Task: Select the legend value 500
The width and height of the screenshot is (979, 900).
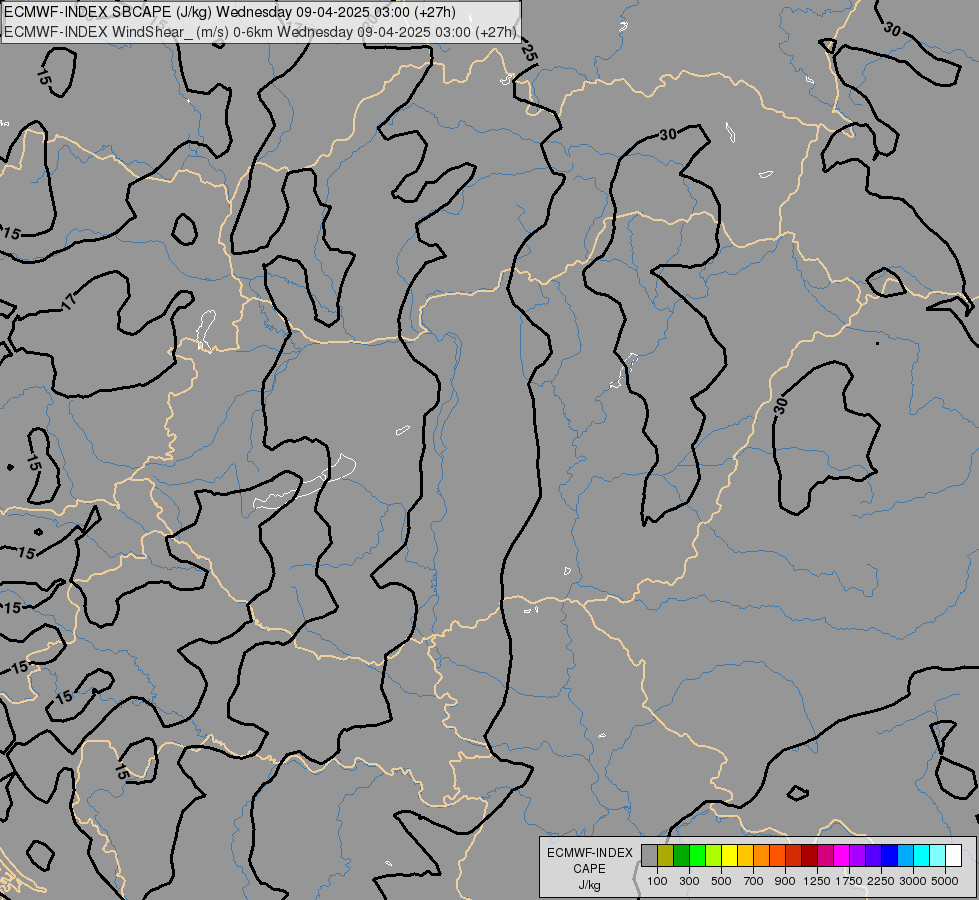Action: pos(721,881)
